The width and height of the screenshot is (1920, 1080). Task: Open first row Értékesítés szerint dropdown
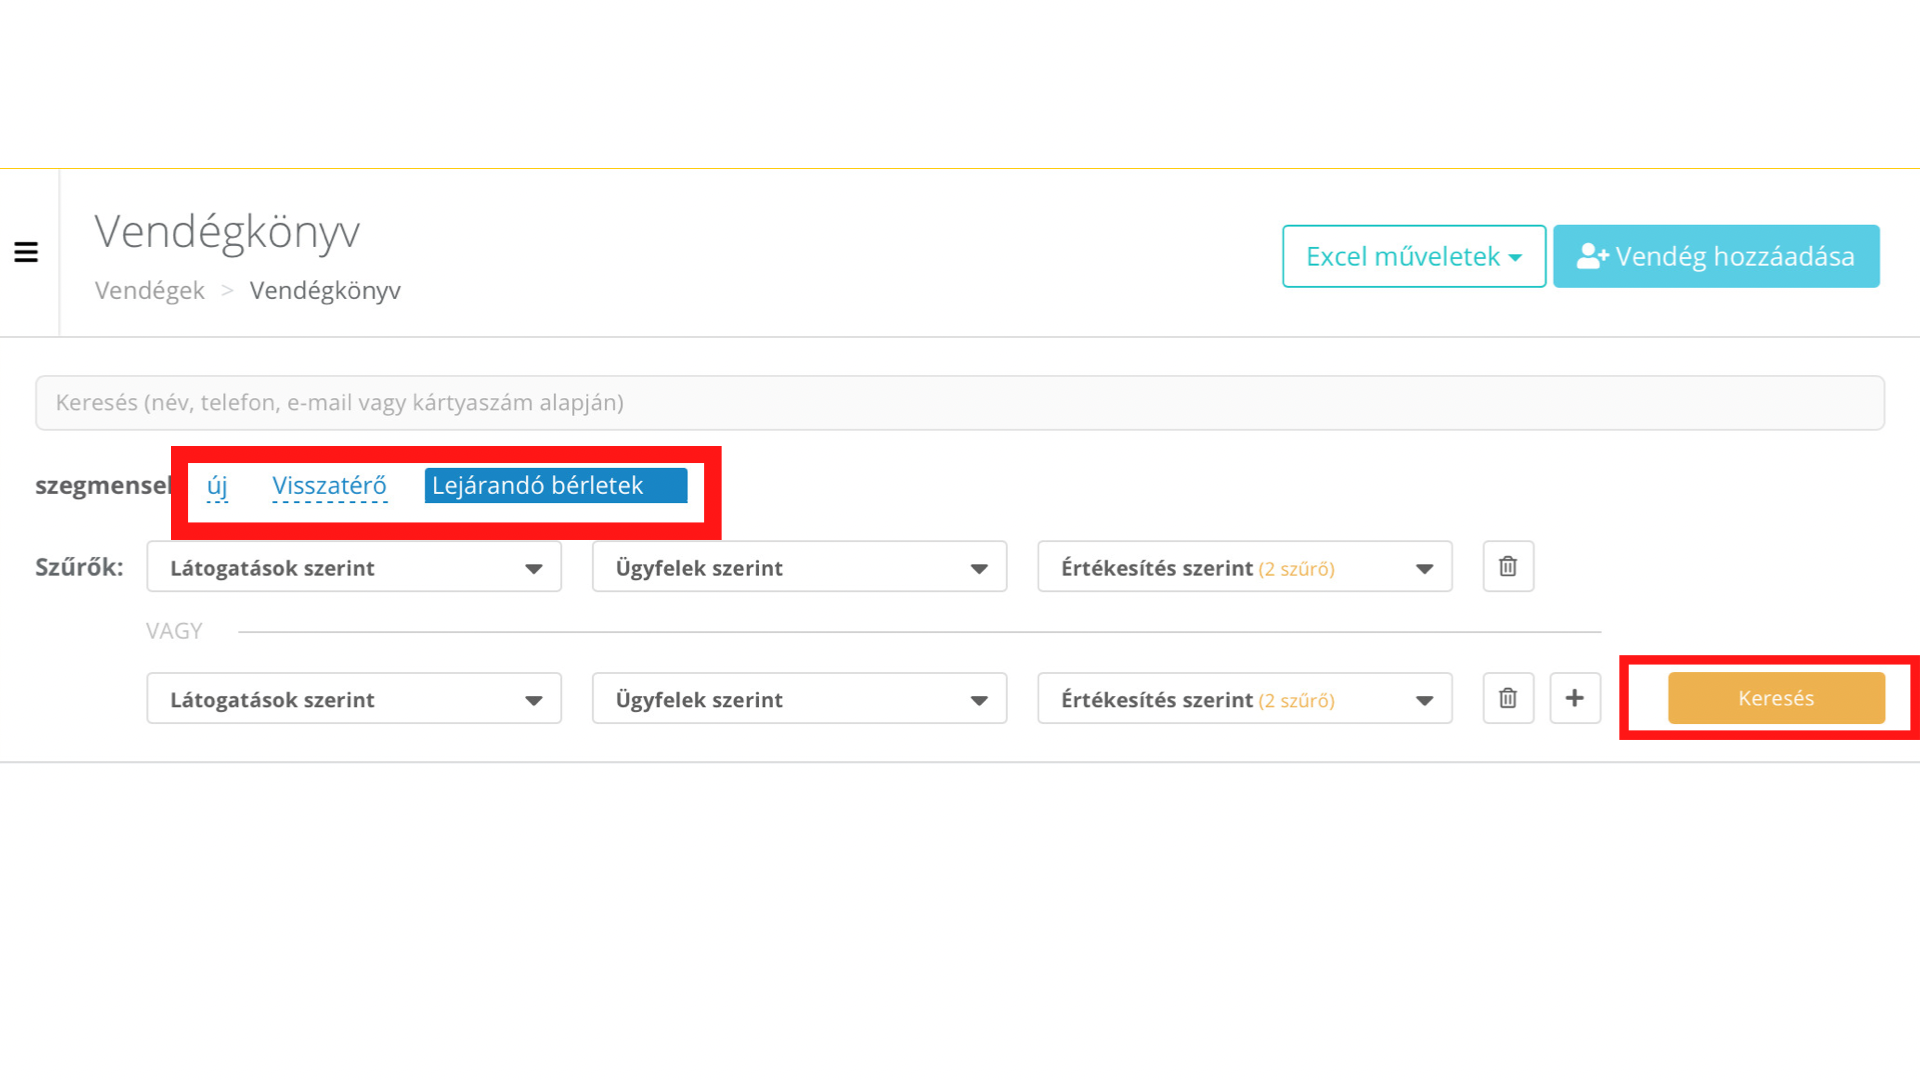1245,567
